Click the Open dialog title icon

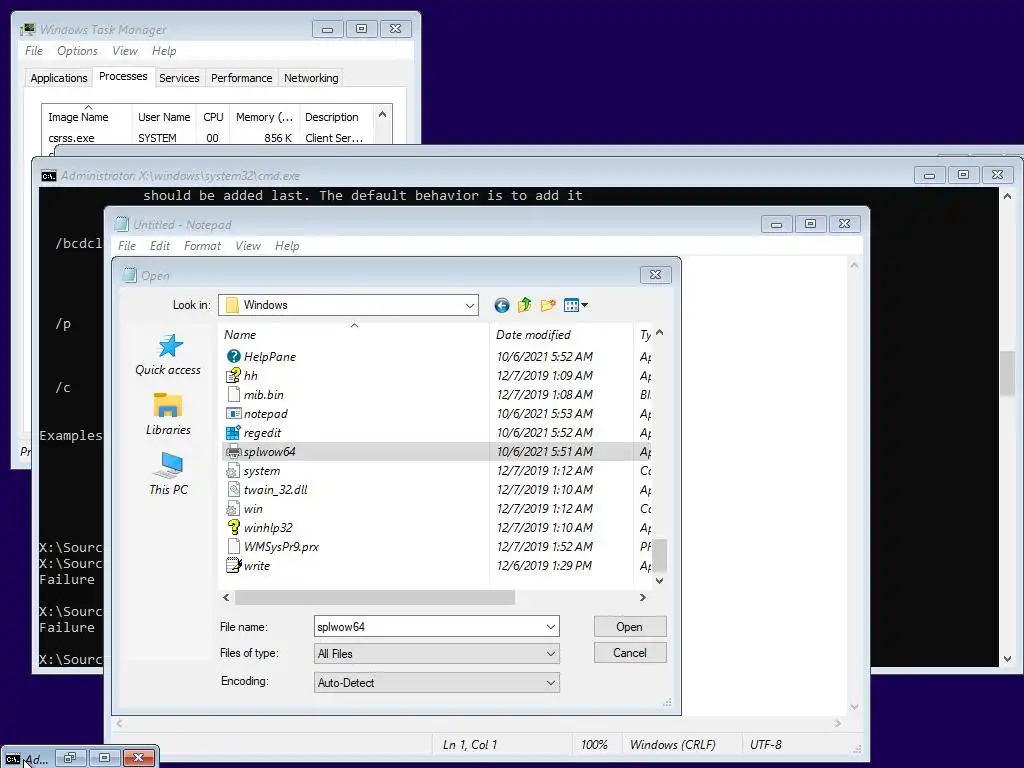click(129, 276)
